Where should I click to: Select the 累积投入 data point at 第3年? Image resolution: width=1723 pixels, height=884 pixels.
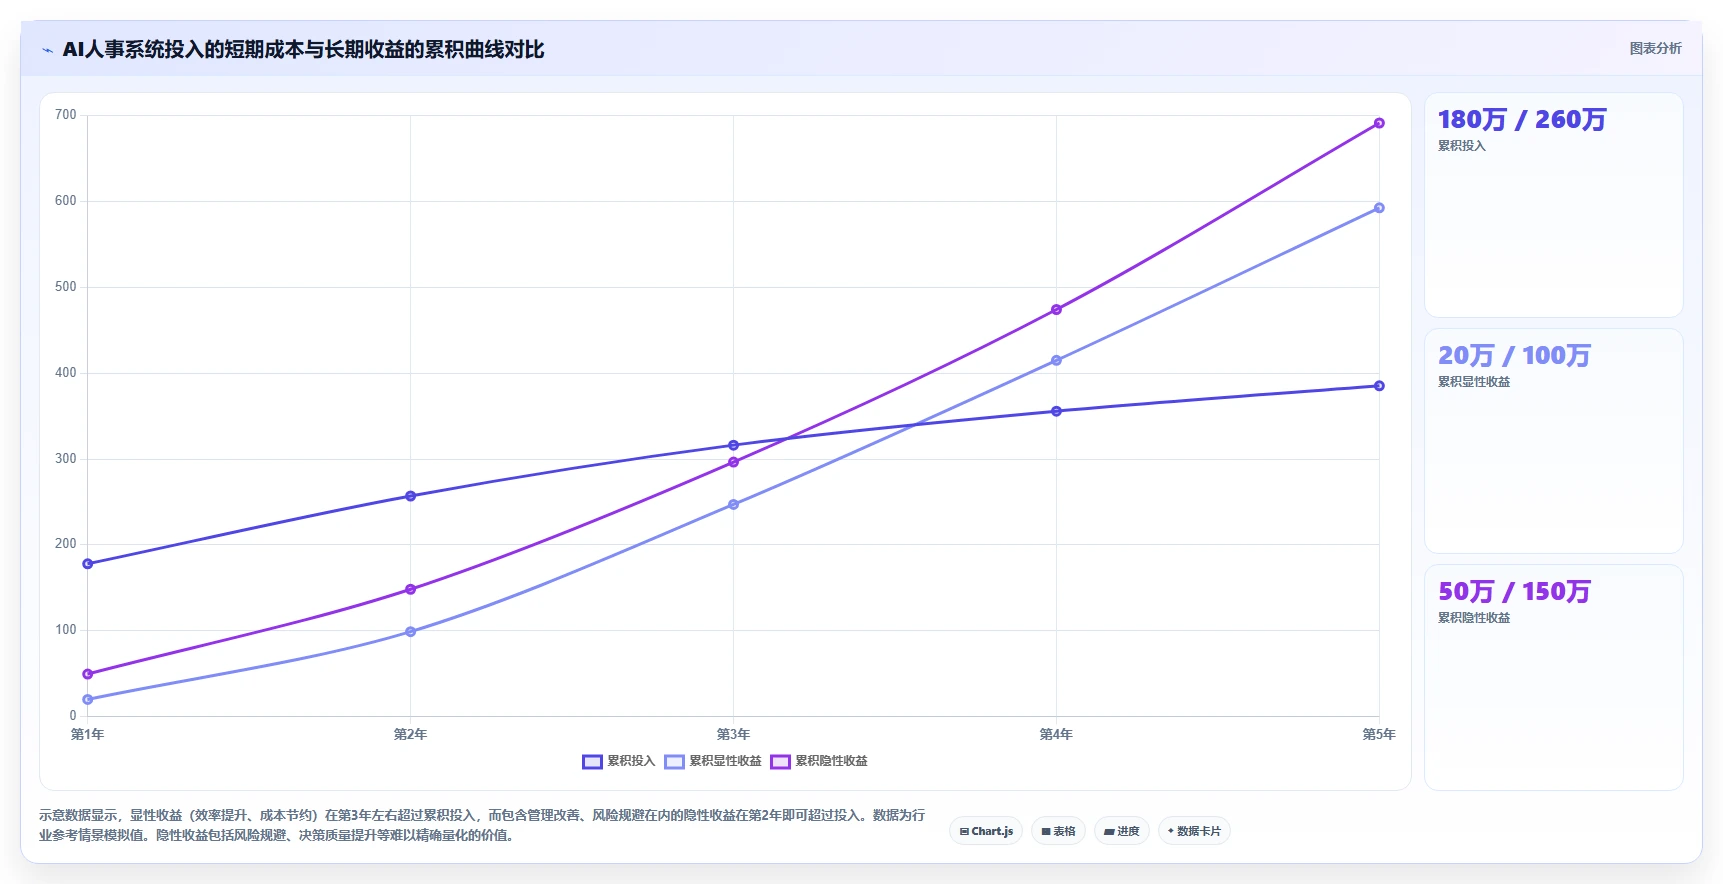734,445
